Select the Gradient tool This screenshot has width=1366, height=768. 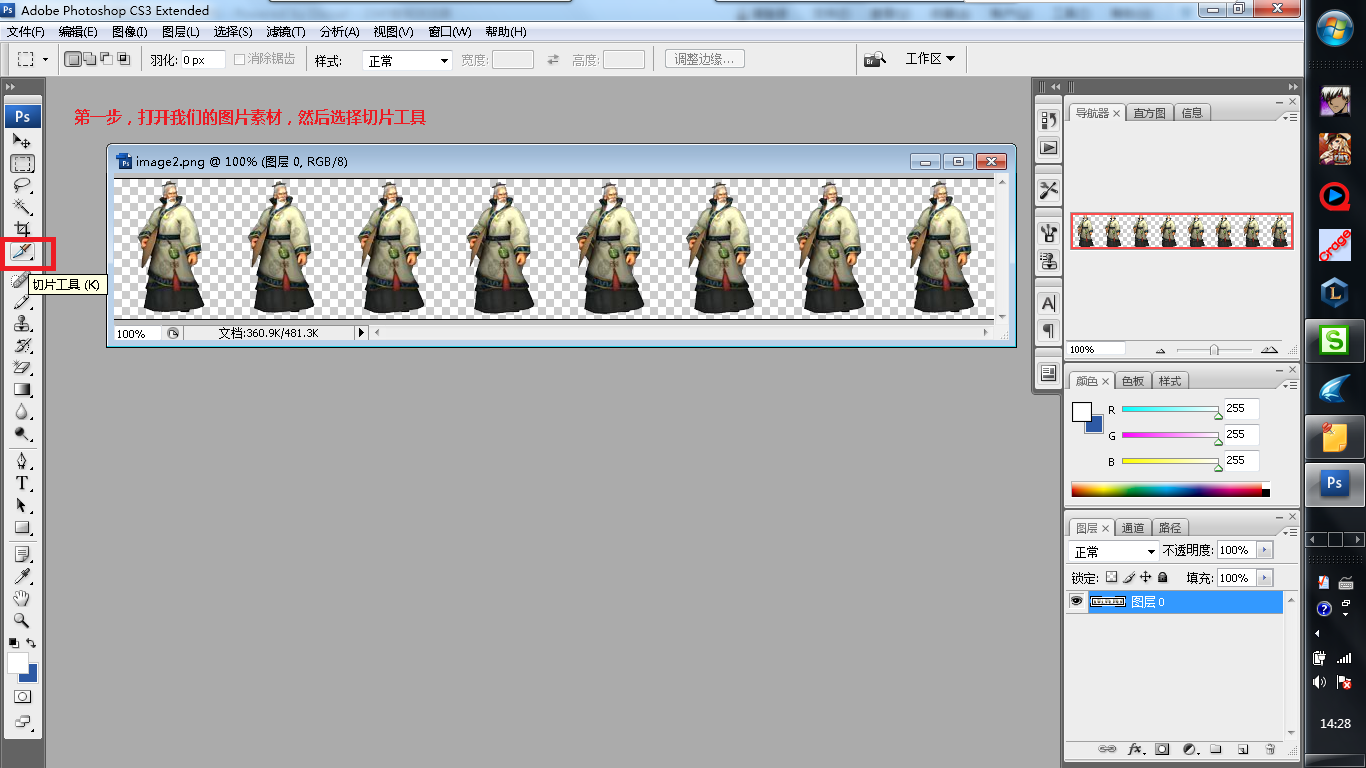(22, 390)
